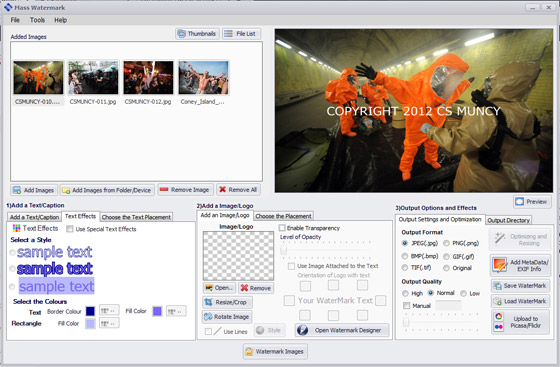Toggle Enable Transparency checkbox

(282, 228)
